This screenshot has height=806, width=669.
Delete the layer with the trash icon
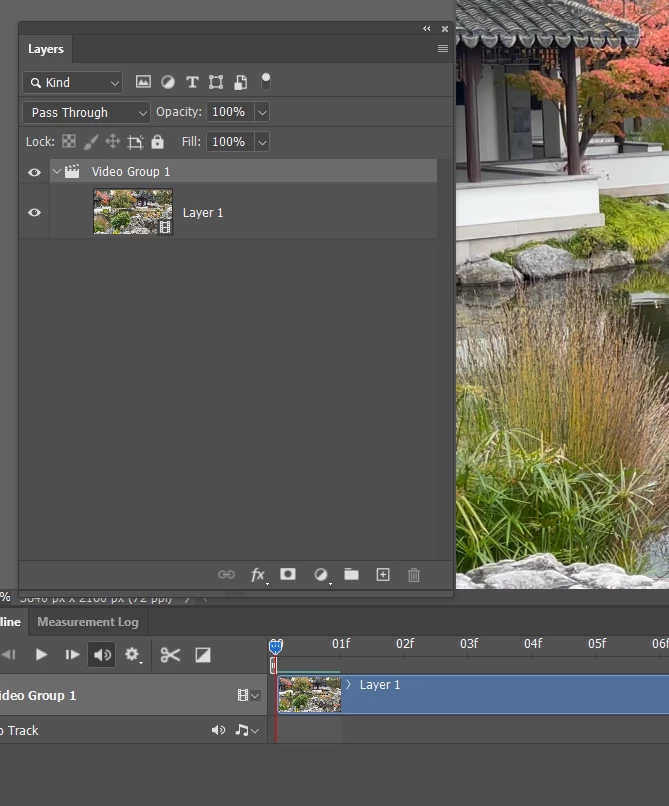413,575
